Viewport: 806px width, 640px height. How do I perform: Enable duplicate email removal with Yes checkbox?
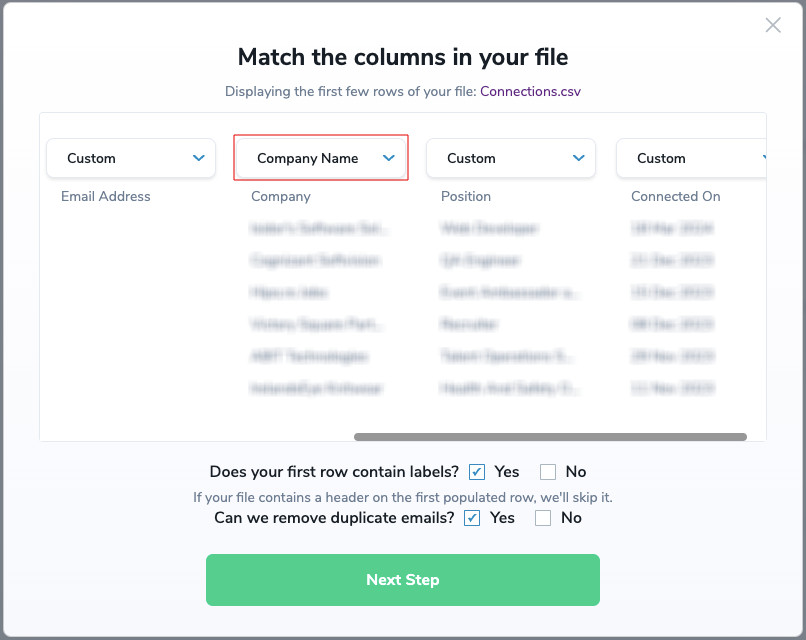point(471,518)
